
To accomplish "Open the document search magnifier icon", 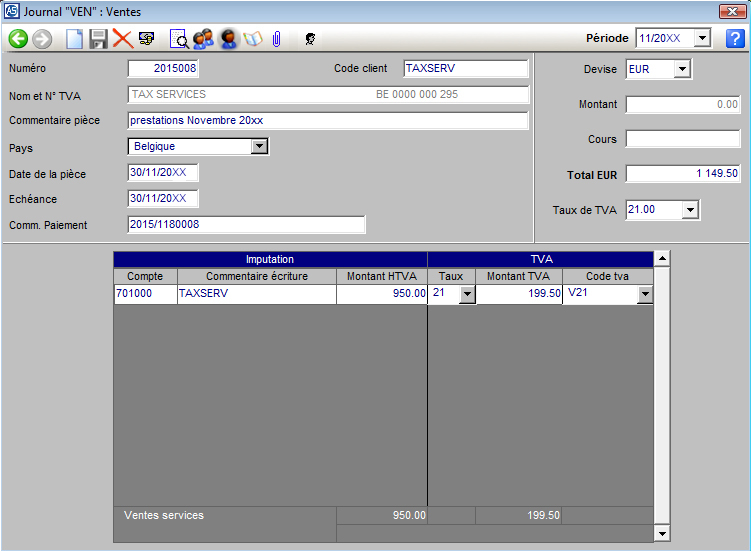I will [179, 39].
